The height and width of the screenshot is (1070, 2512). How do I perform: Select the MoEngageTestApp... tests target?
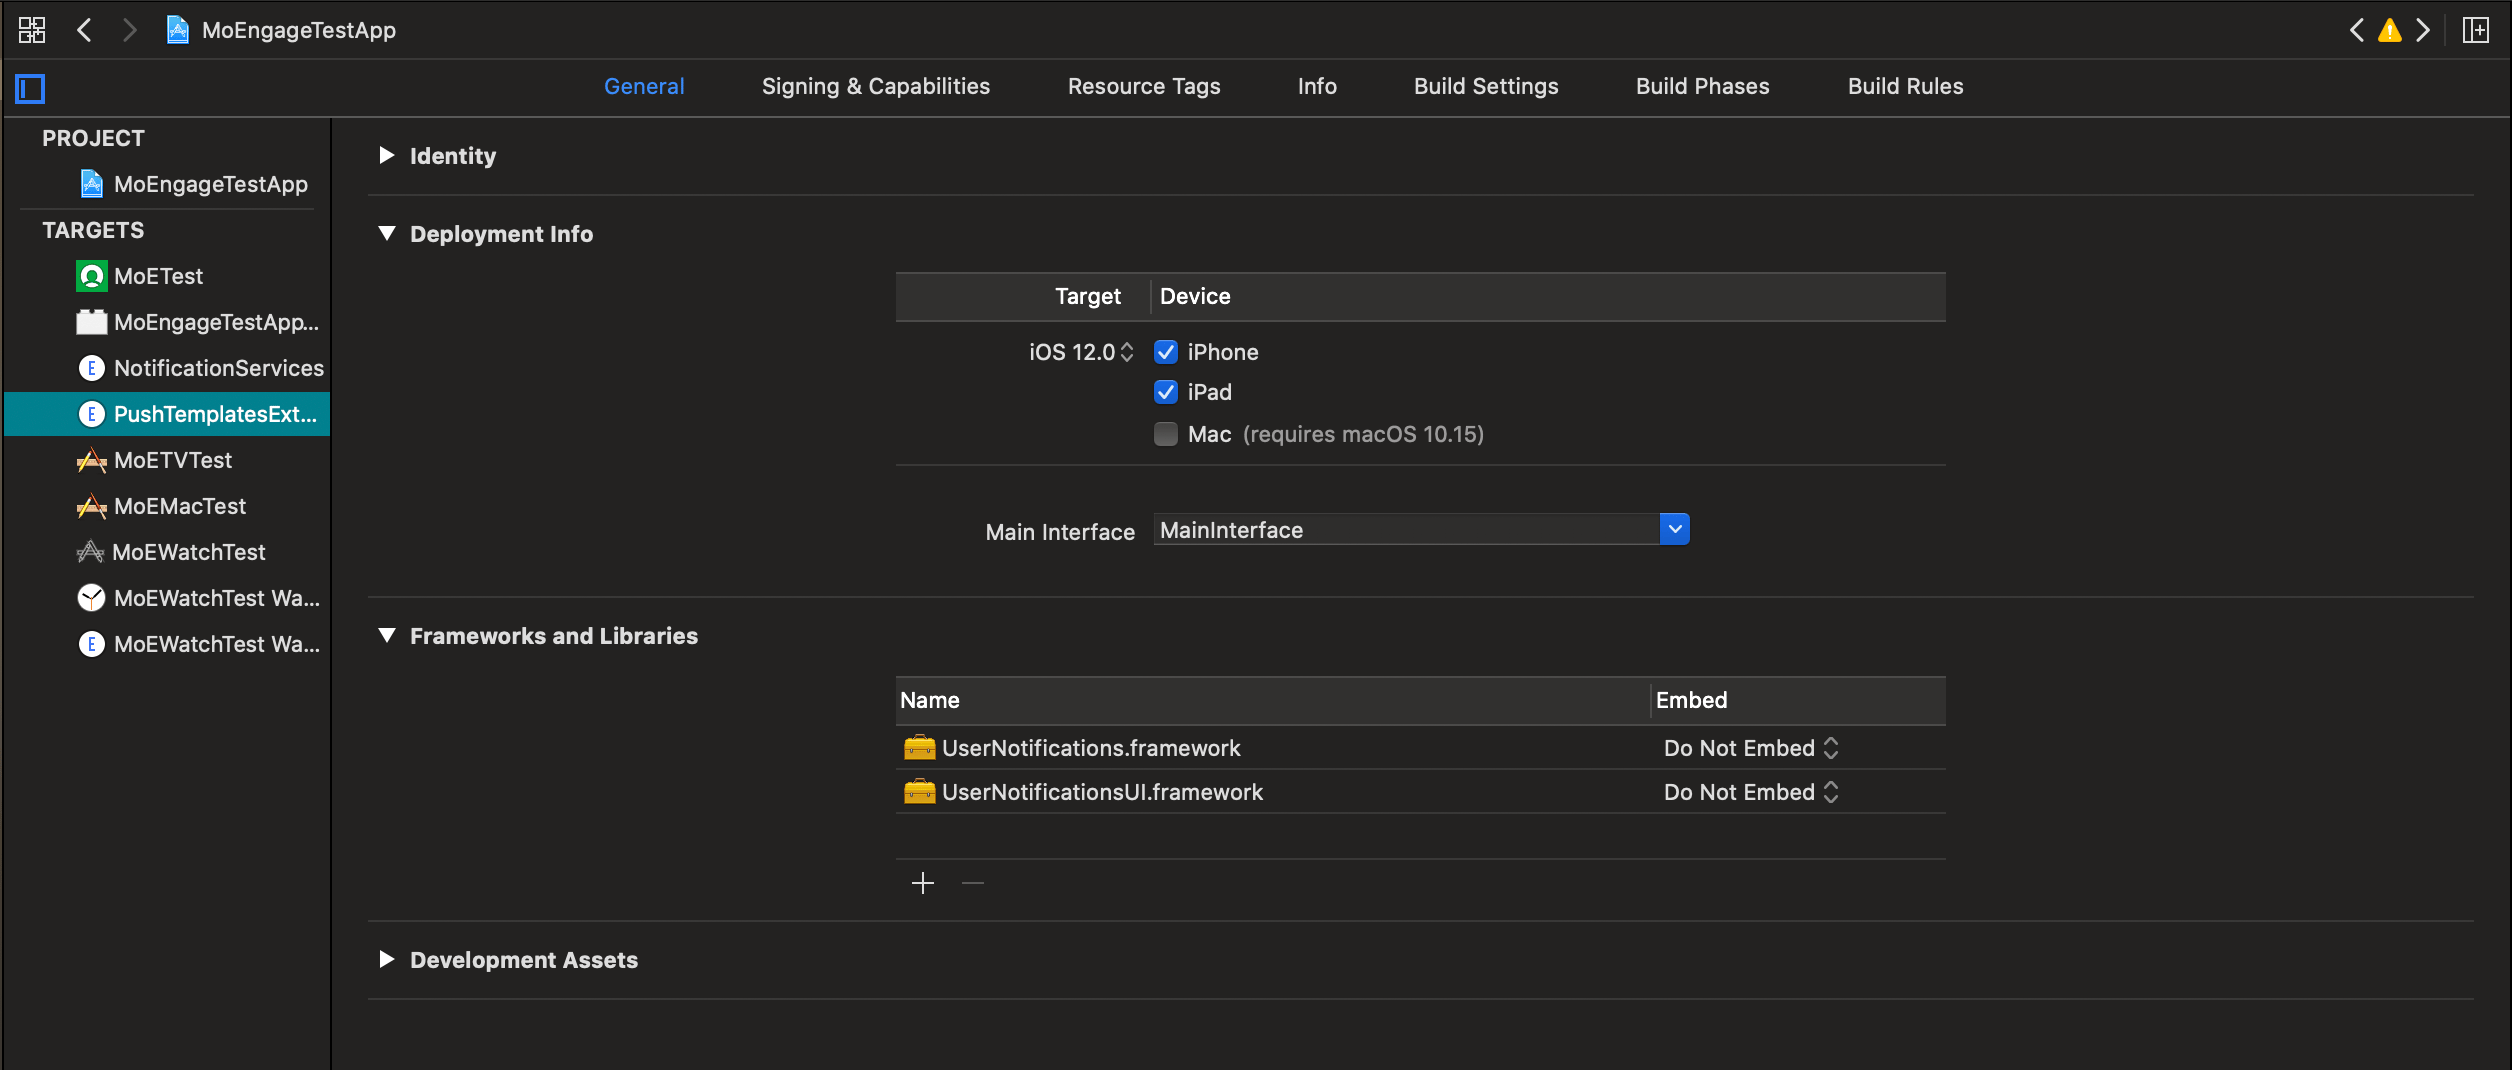[198, 322]
